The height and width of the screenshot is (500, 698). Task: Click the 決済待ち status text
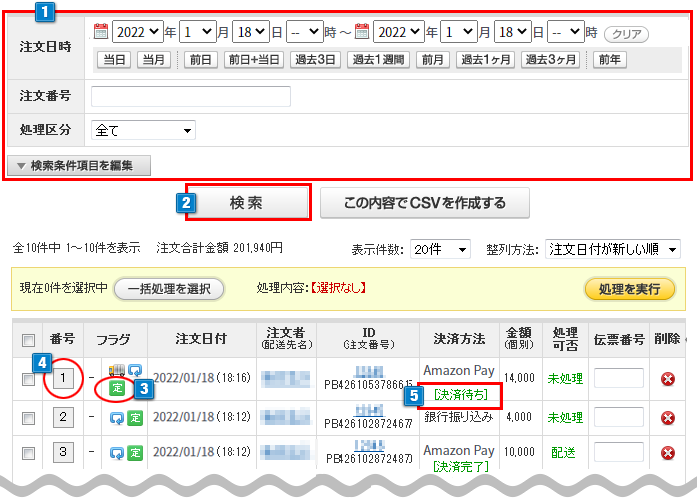point(461,394)
